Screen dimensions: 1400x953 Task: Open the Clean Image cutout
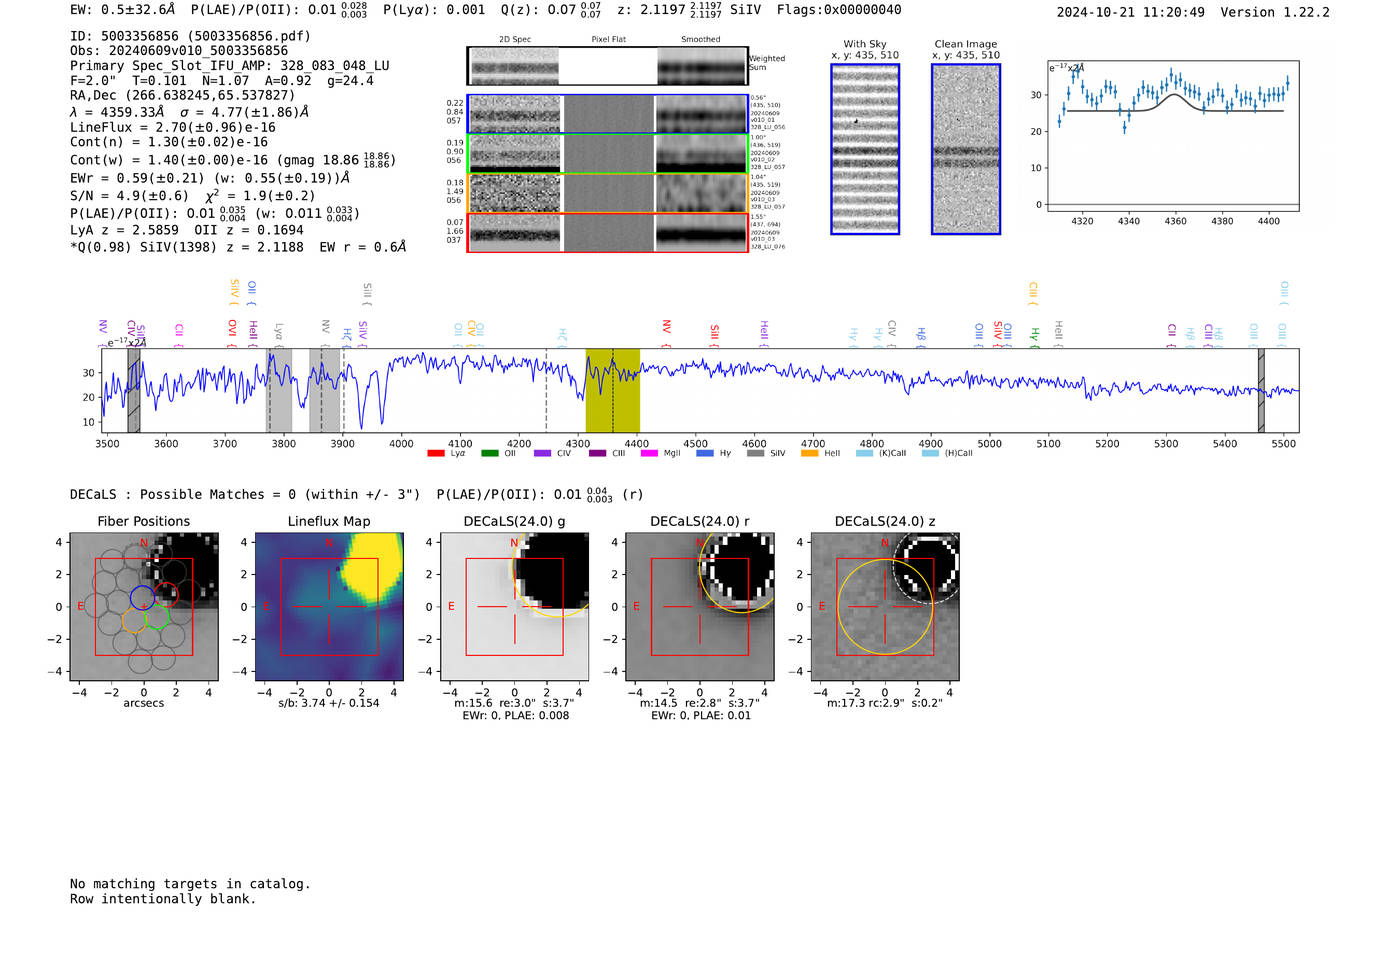(x=966, y=149)
